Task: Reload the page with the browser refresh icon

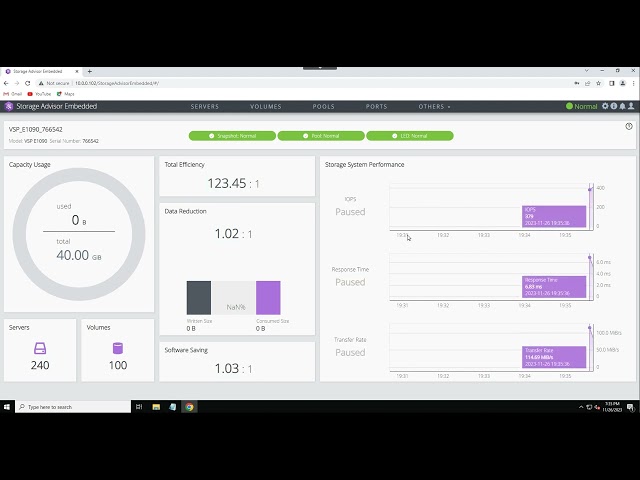Action: coord(27,83)
